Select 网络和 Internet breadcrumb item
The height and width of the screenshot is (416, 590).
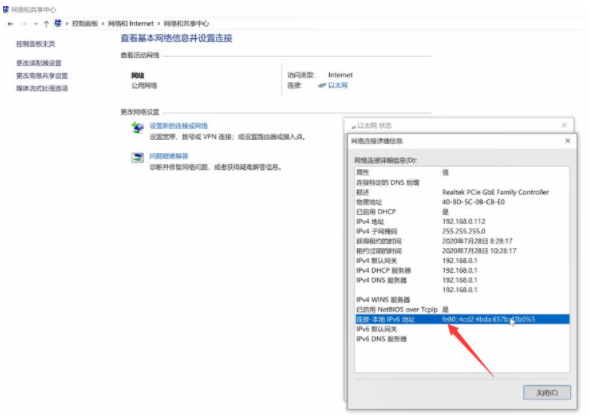pyautogui.click(x=131, y=23)
